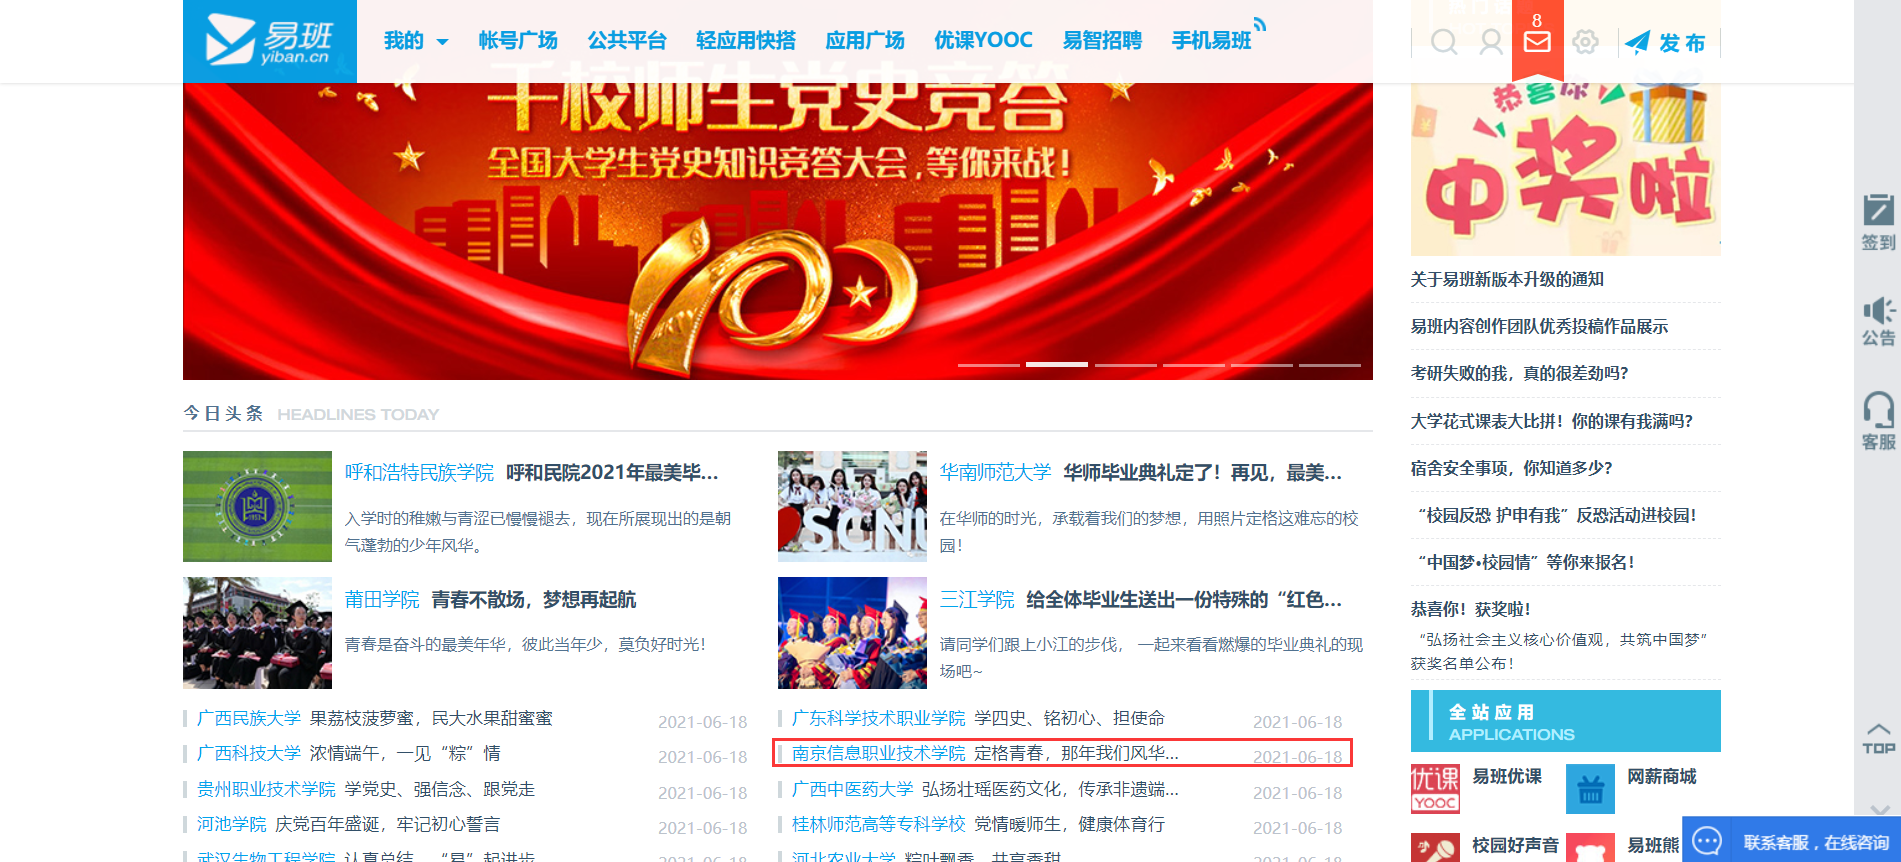Open 南京信息职业技术学院 headline link
This screenshot has height=862, width=1901.
point(878,753)
